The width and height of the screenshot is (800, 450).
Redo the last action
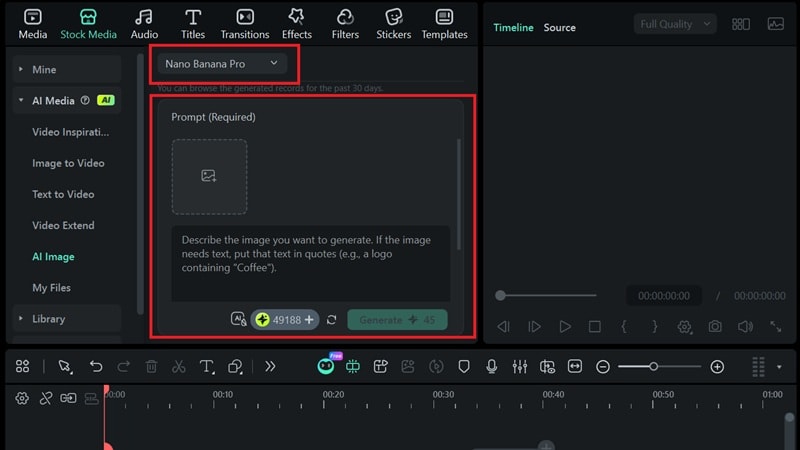point(123,366)
